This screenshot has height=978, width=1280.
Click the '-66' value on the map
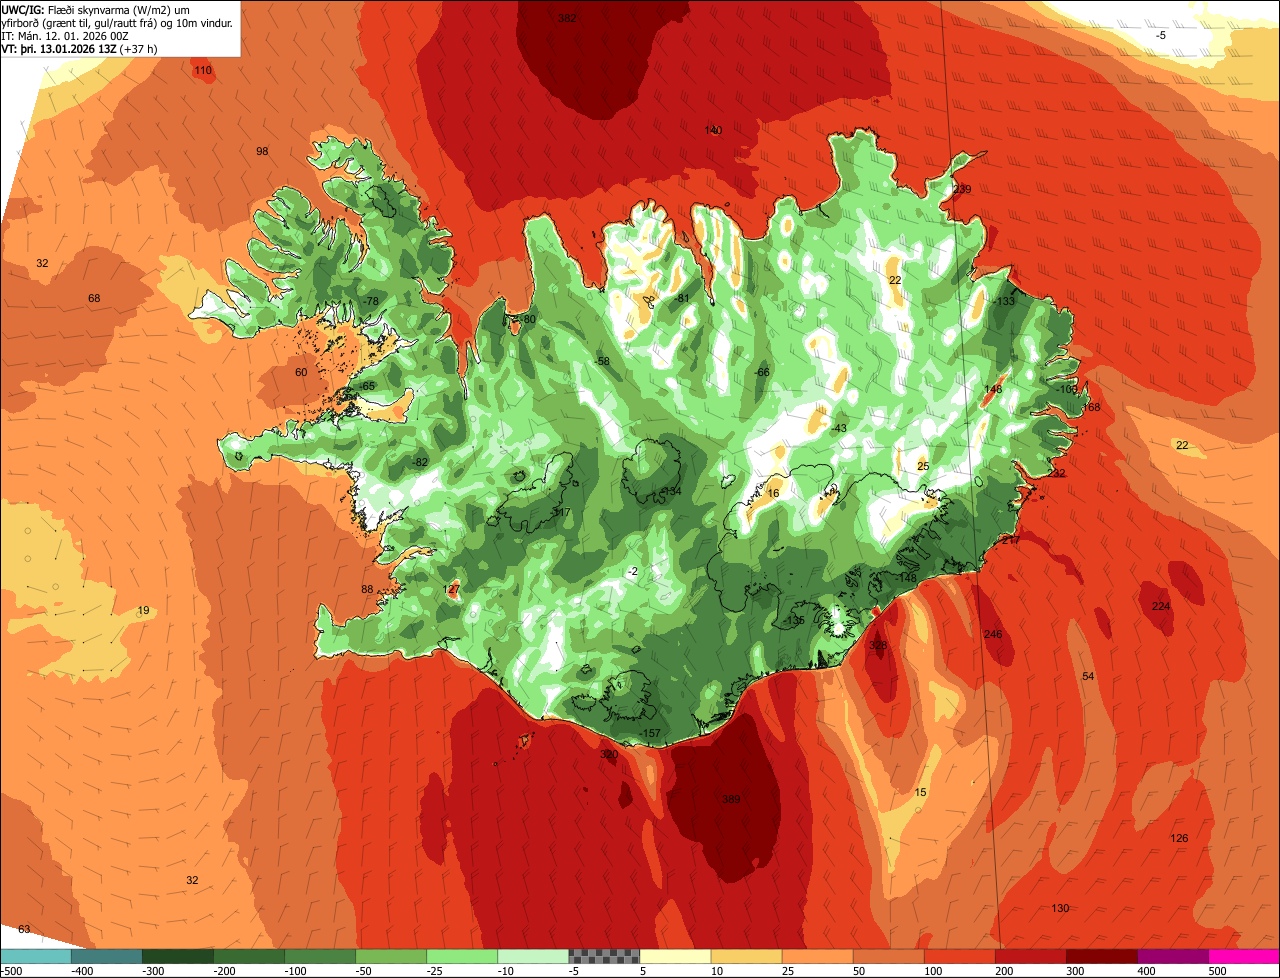(761, 372)
